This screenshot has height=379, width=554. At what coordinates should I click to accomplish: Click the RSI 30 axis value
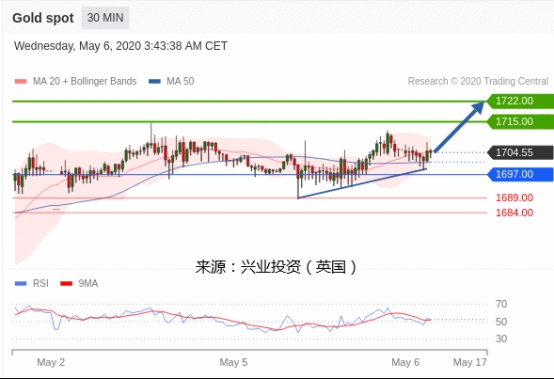(x=501, y=339)
